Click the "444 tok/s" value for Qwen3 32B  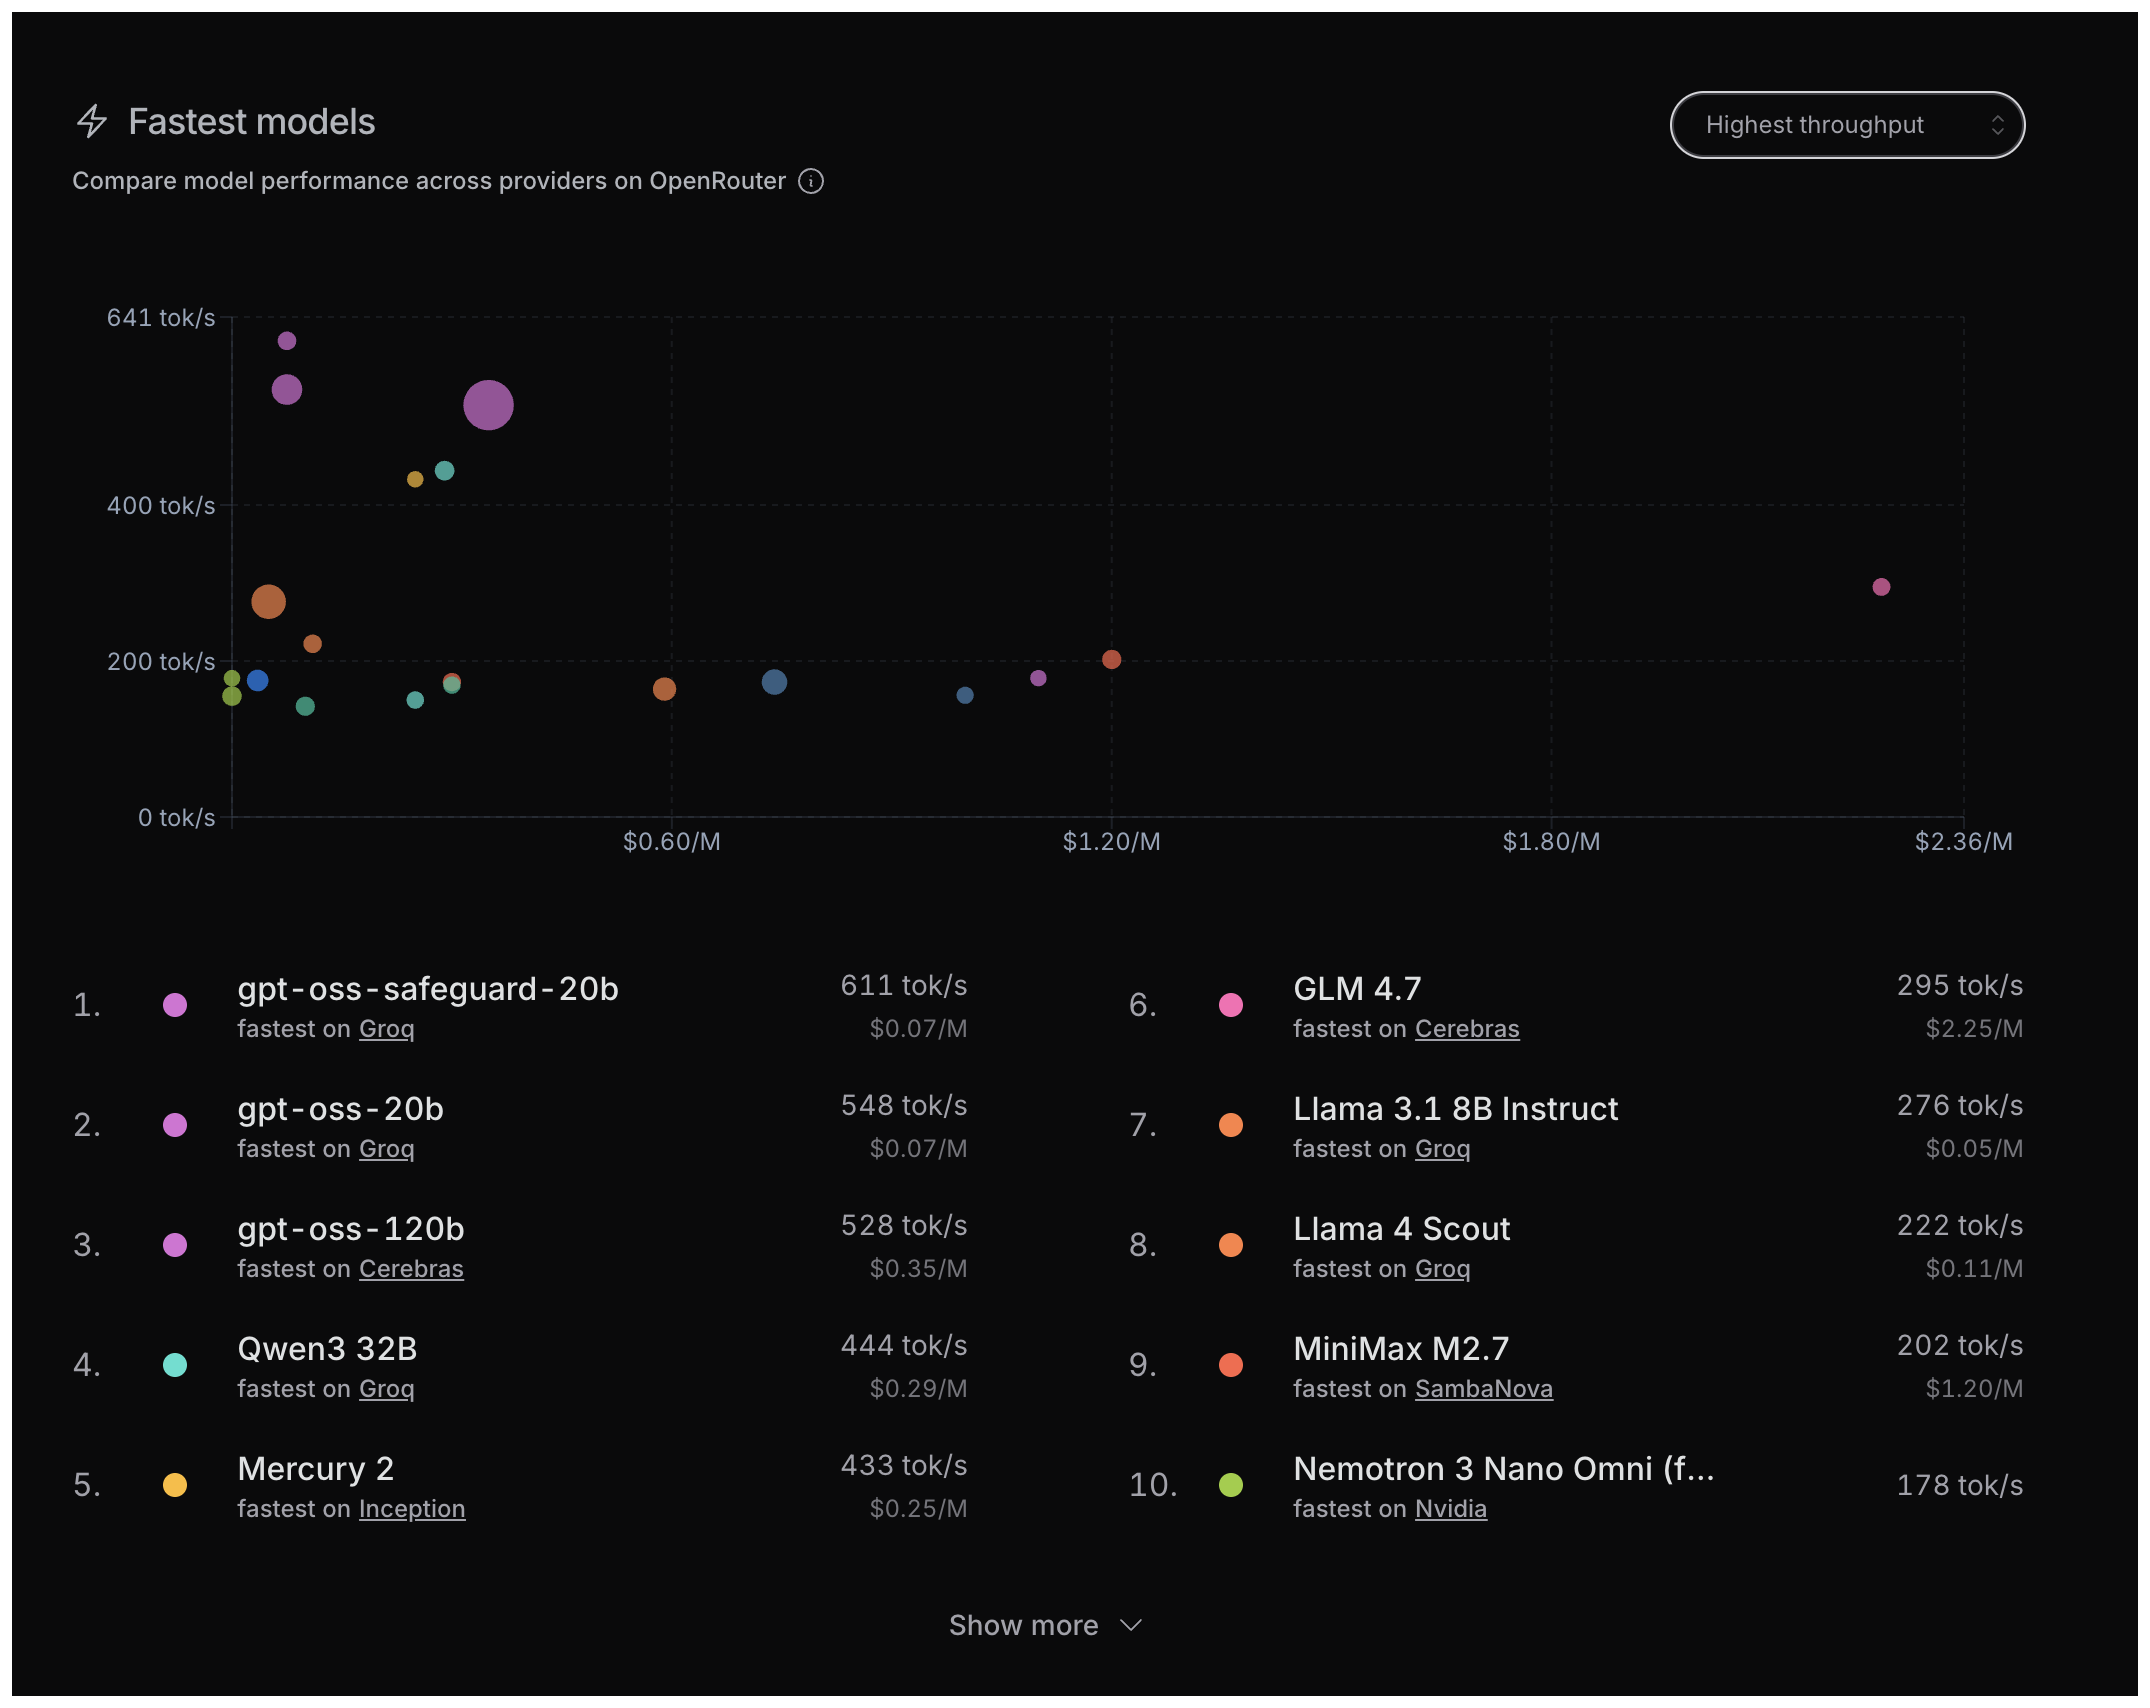[x=904, y=1346]
